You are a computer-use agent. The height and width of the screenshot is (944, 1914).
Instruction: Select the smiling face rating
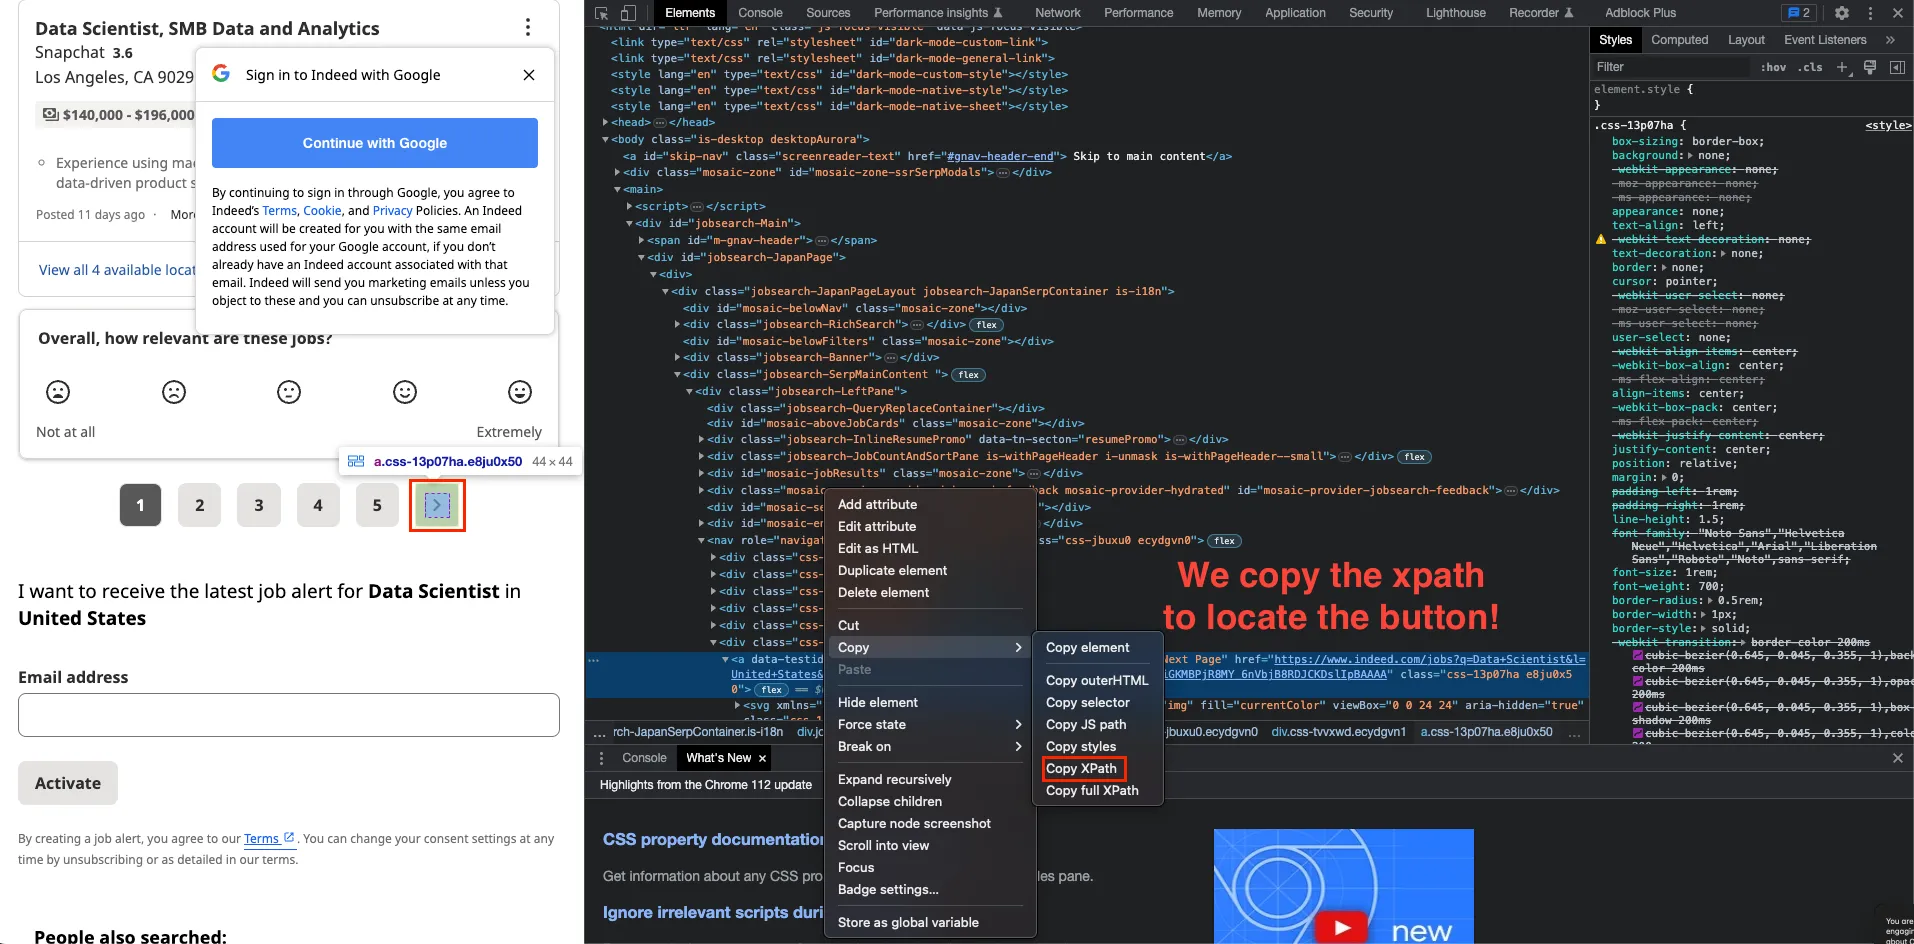click(x=405, y=392)
